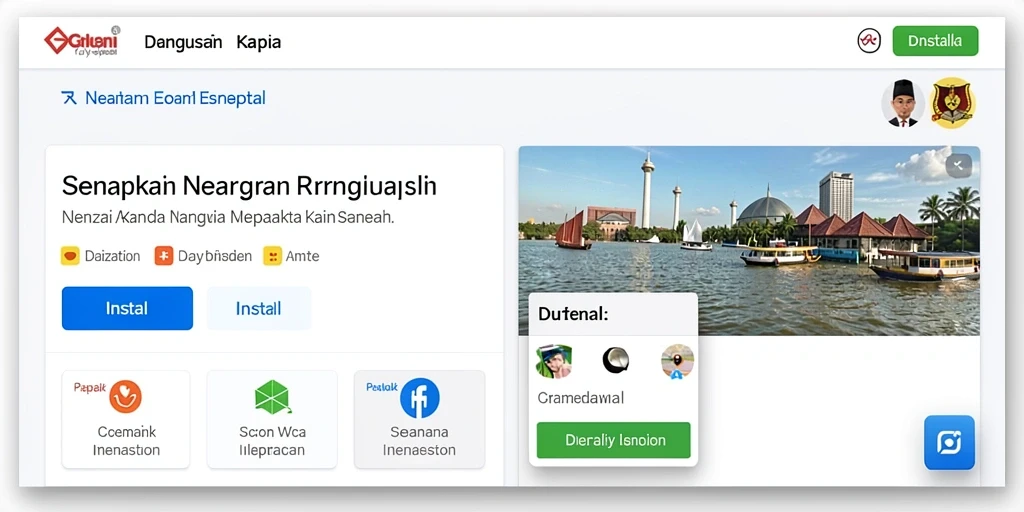This screenshot has width=1024, height=512.
Task: Open the Dangusan menu item
Action: (183, 42)
